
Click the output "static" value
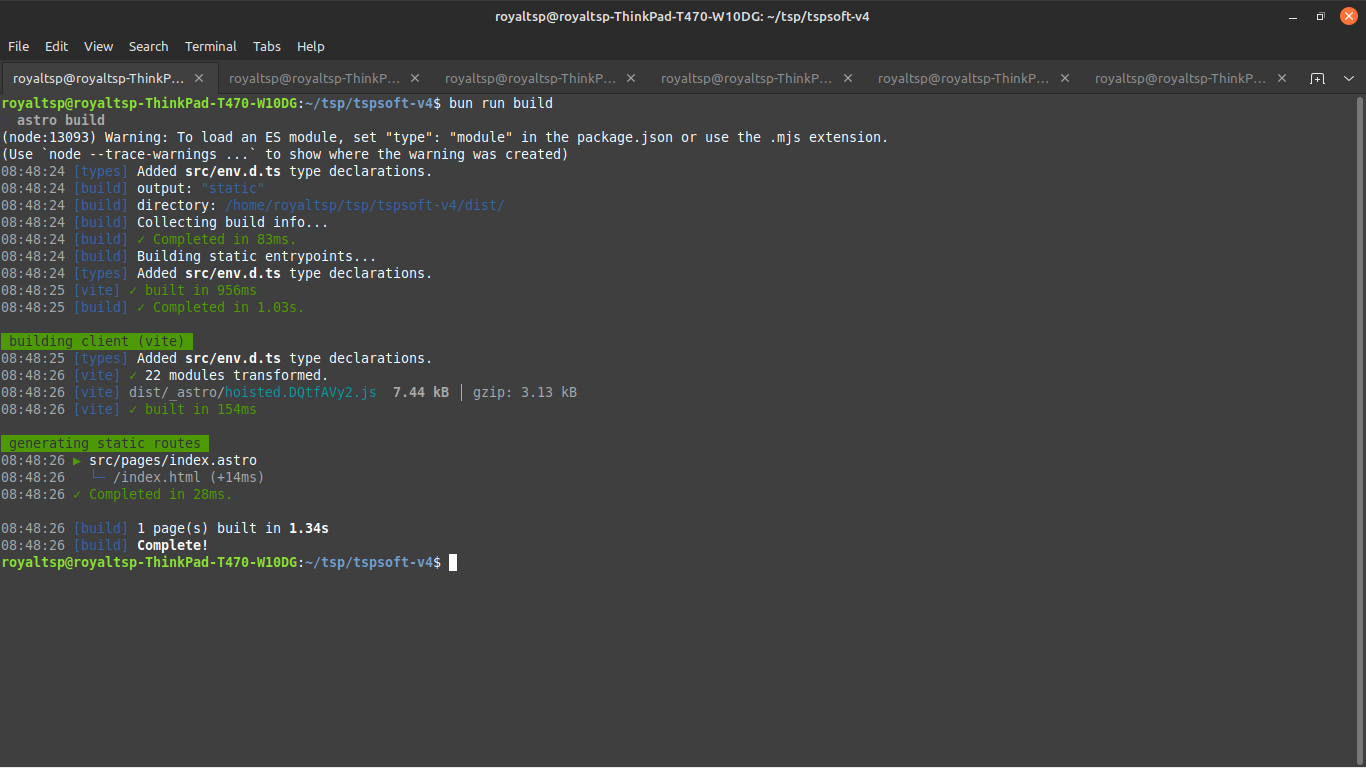coord(233,188)
